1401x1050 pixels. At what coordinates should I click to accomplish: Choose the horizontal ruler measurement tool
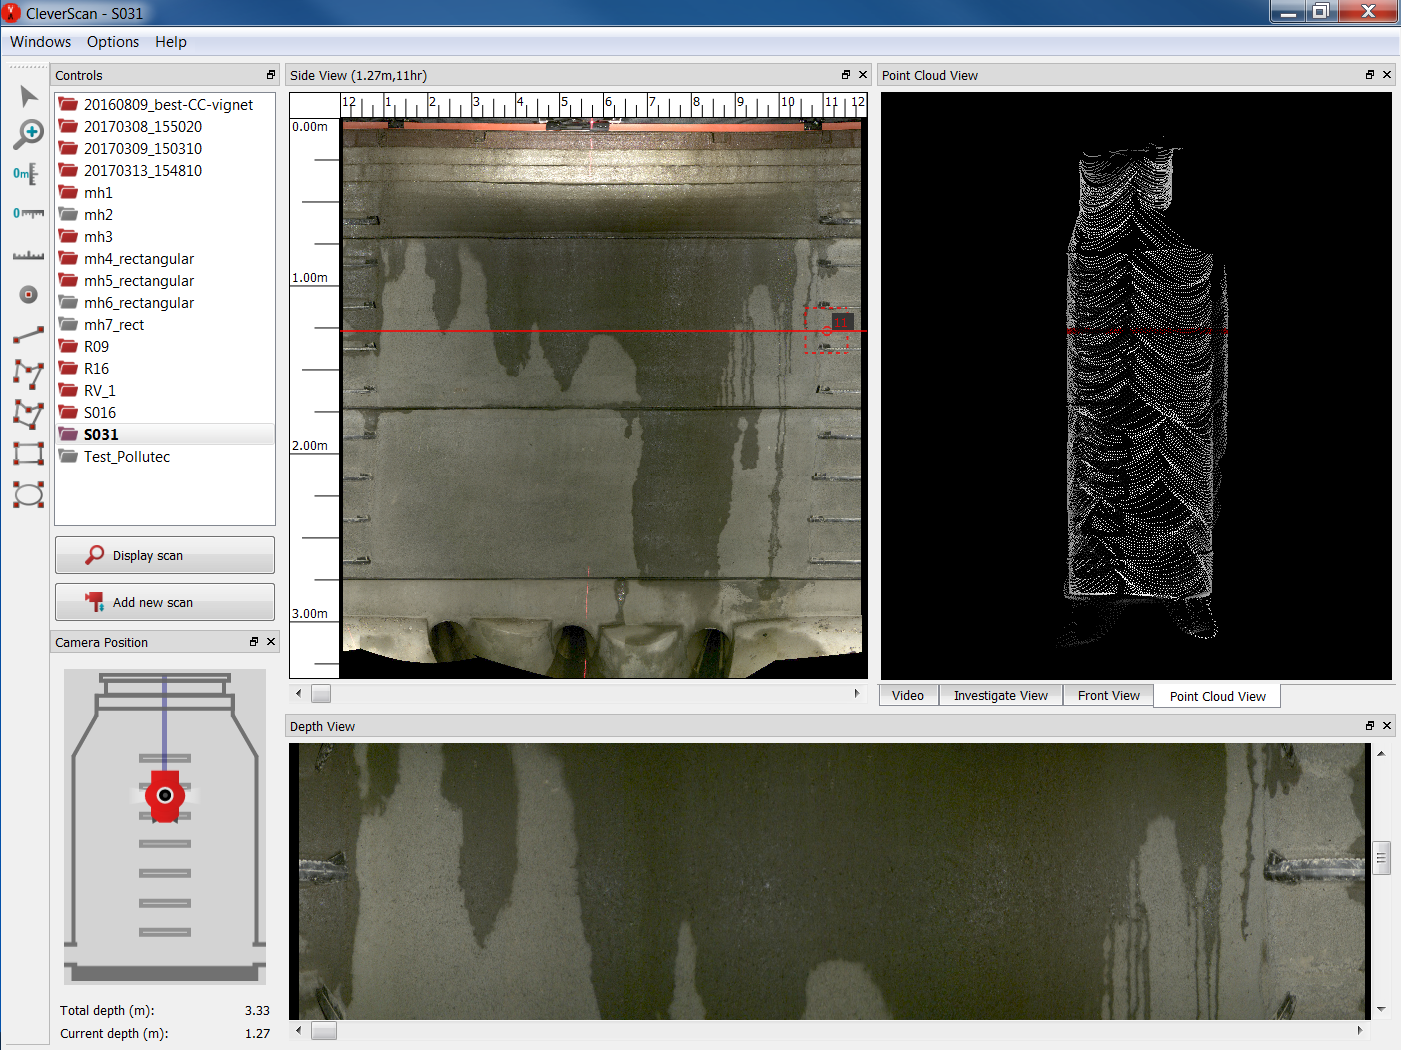tap(28, 213)
